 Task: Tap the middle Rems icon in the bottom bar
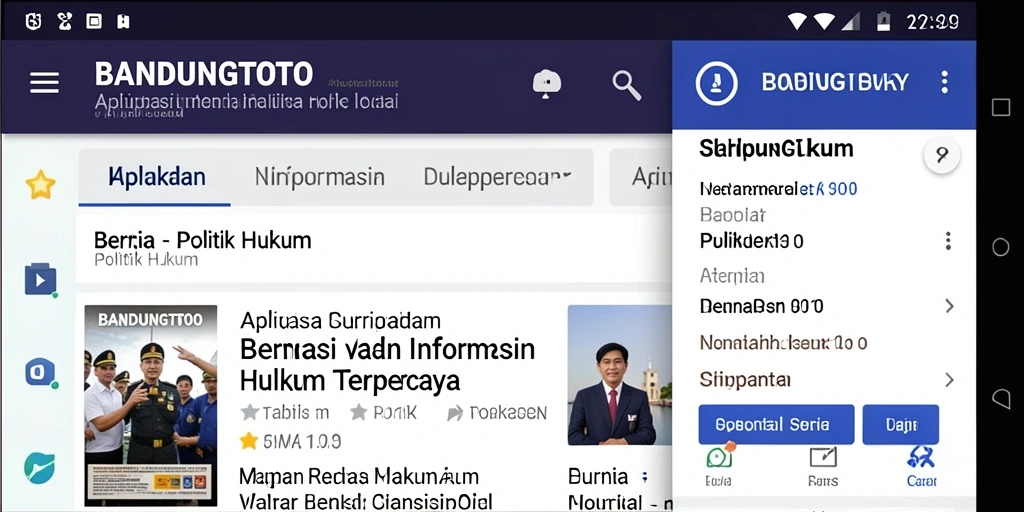(823, 456)
